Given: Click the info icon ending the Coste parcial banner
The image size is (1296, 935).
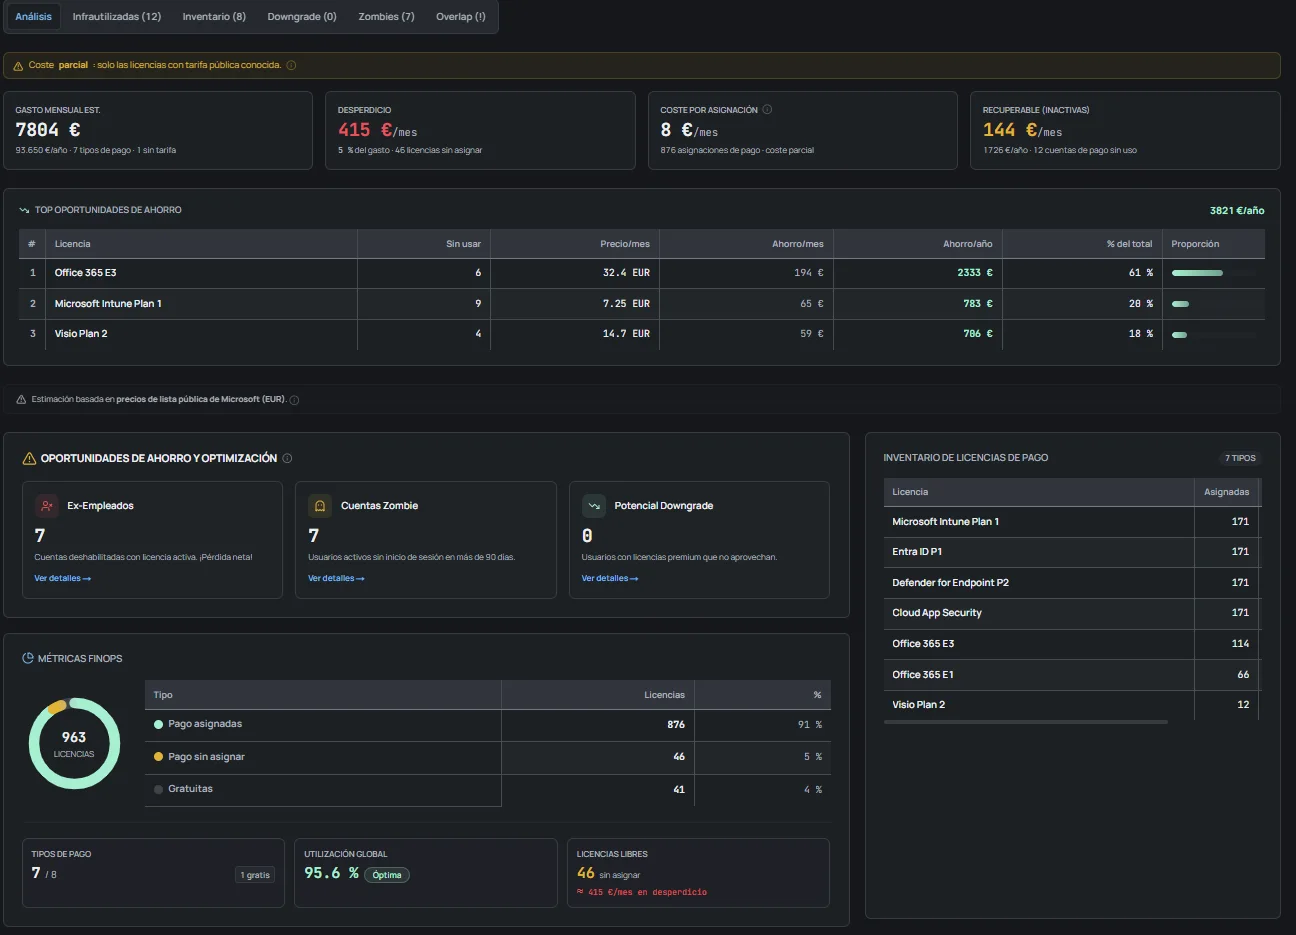Looking at the screenshot, I should pyautogui.click(x=292, y=65).
